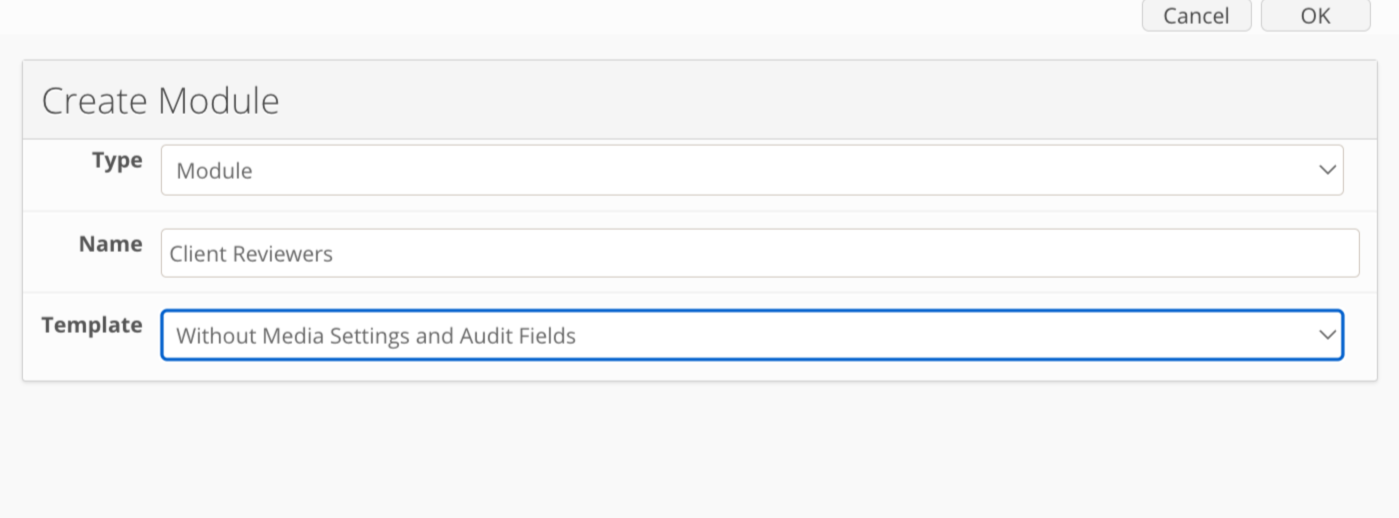1399x518 pixels.
Task: Click the Template field label
Action: (x=92, y=325)
